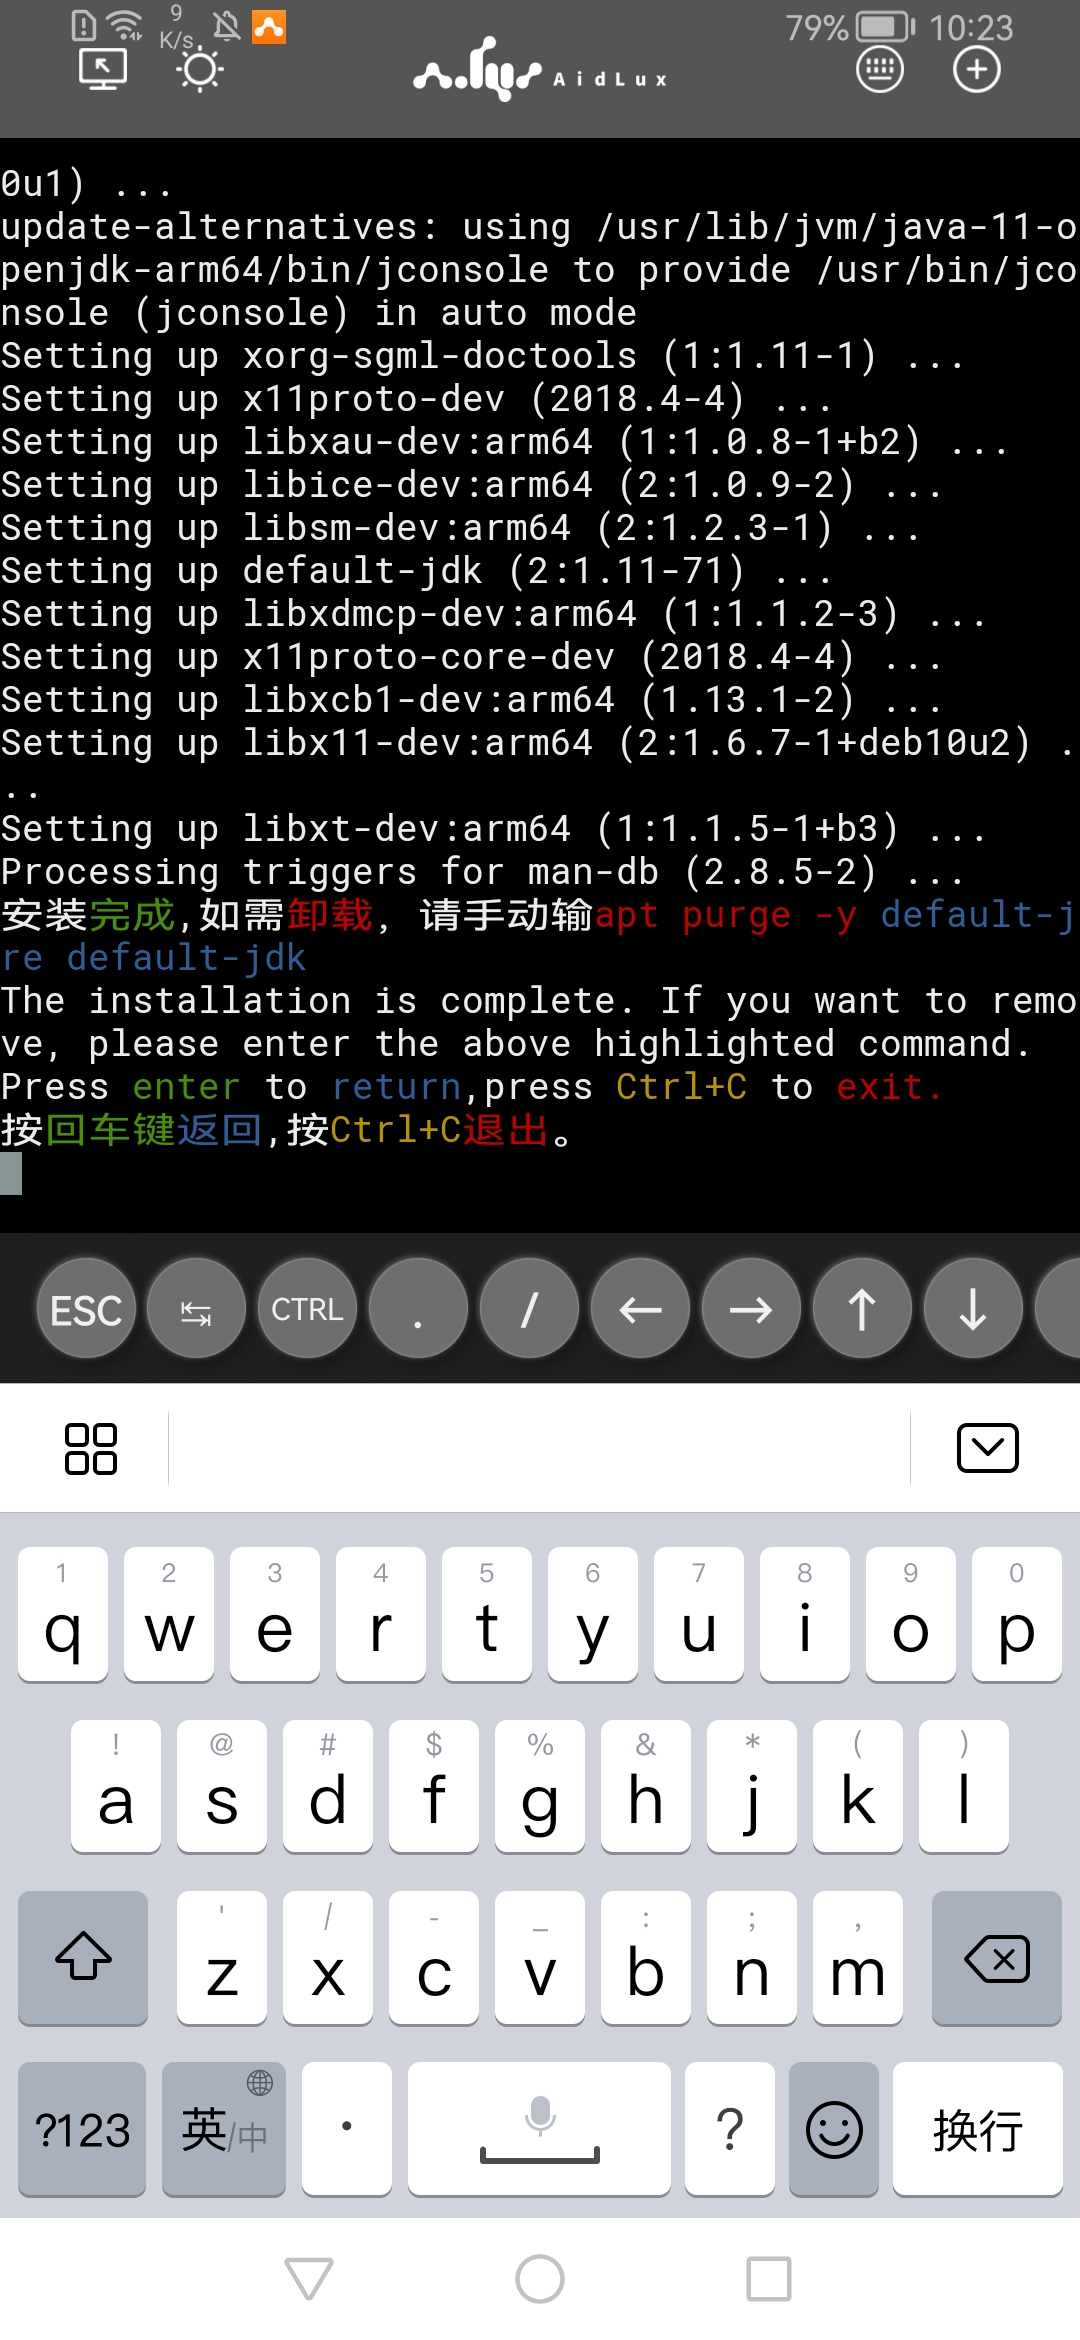
Task: Open the keyboard four-squares menu
Action: click(x=91, y=1448)
